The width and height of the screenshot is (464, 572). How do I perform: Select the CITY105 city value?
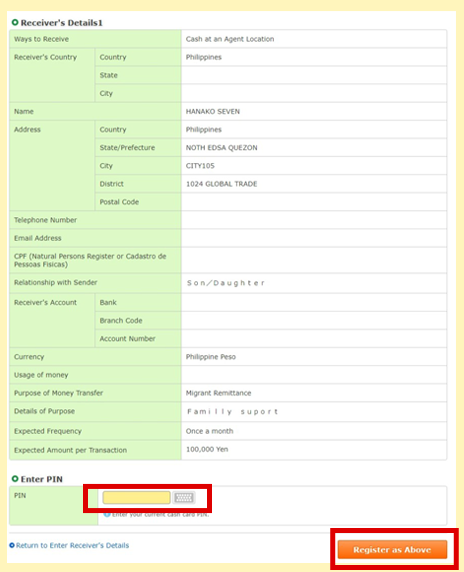pos(200,166)
